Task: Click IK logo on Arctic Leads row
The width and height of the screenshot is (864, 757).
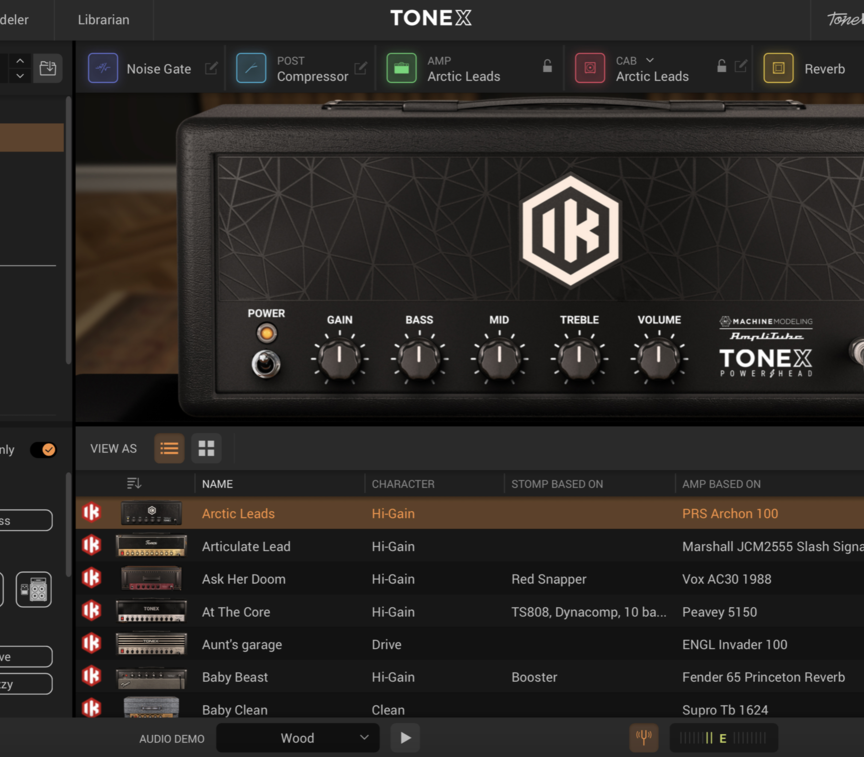Action: click(x=91, y=512)
